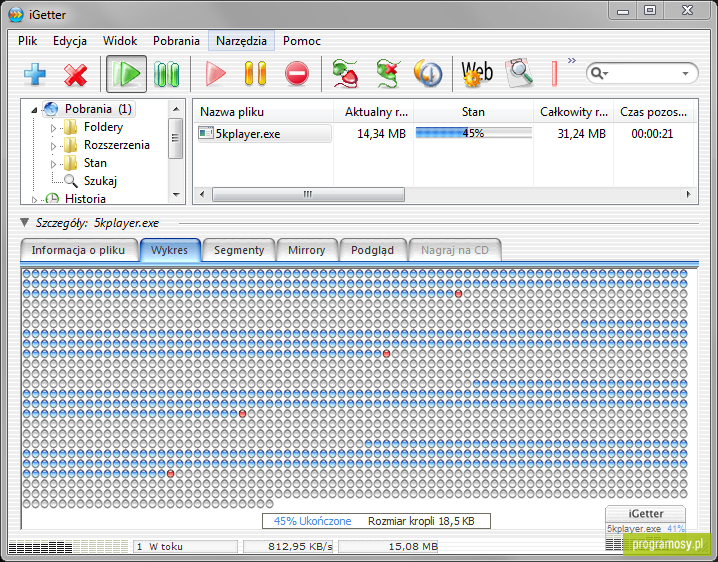
Task: Select the Rozszerzenia folder item
Action: [117, 145]
